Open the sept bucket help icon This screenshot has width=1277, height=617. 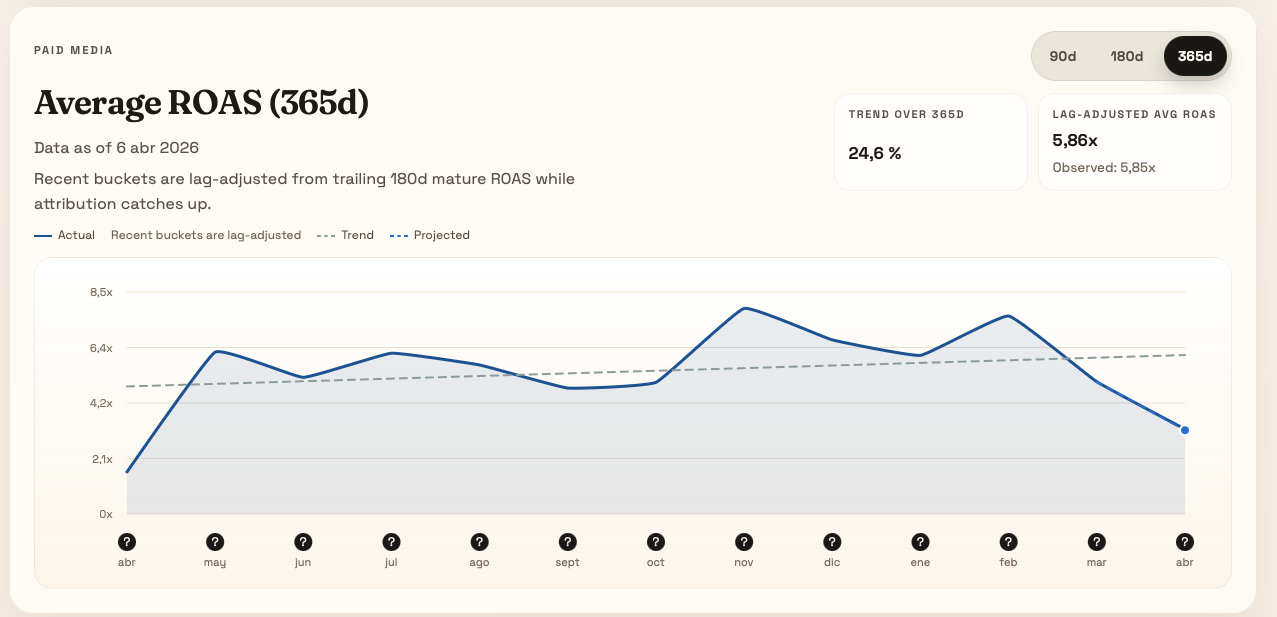pos(567,540)
